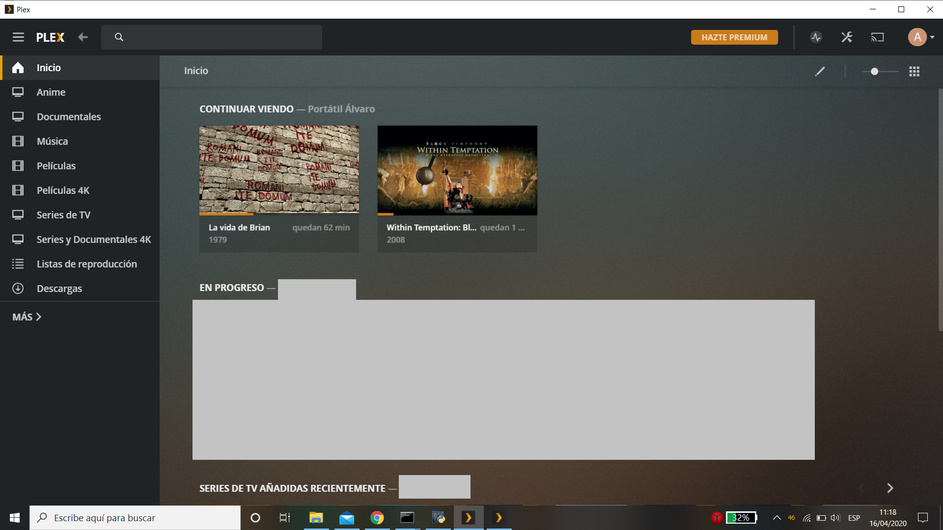
Task: Click the Hazte Premium button
Action: 734,37
